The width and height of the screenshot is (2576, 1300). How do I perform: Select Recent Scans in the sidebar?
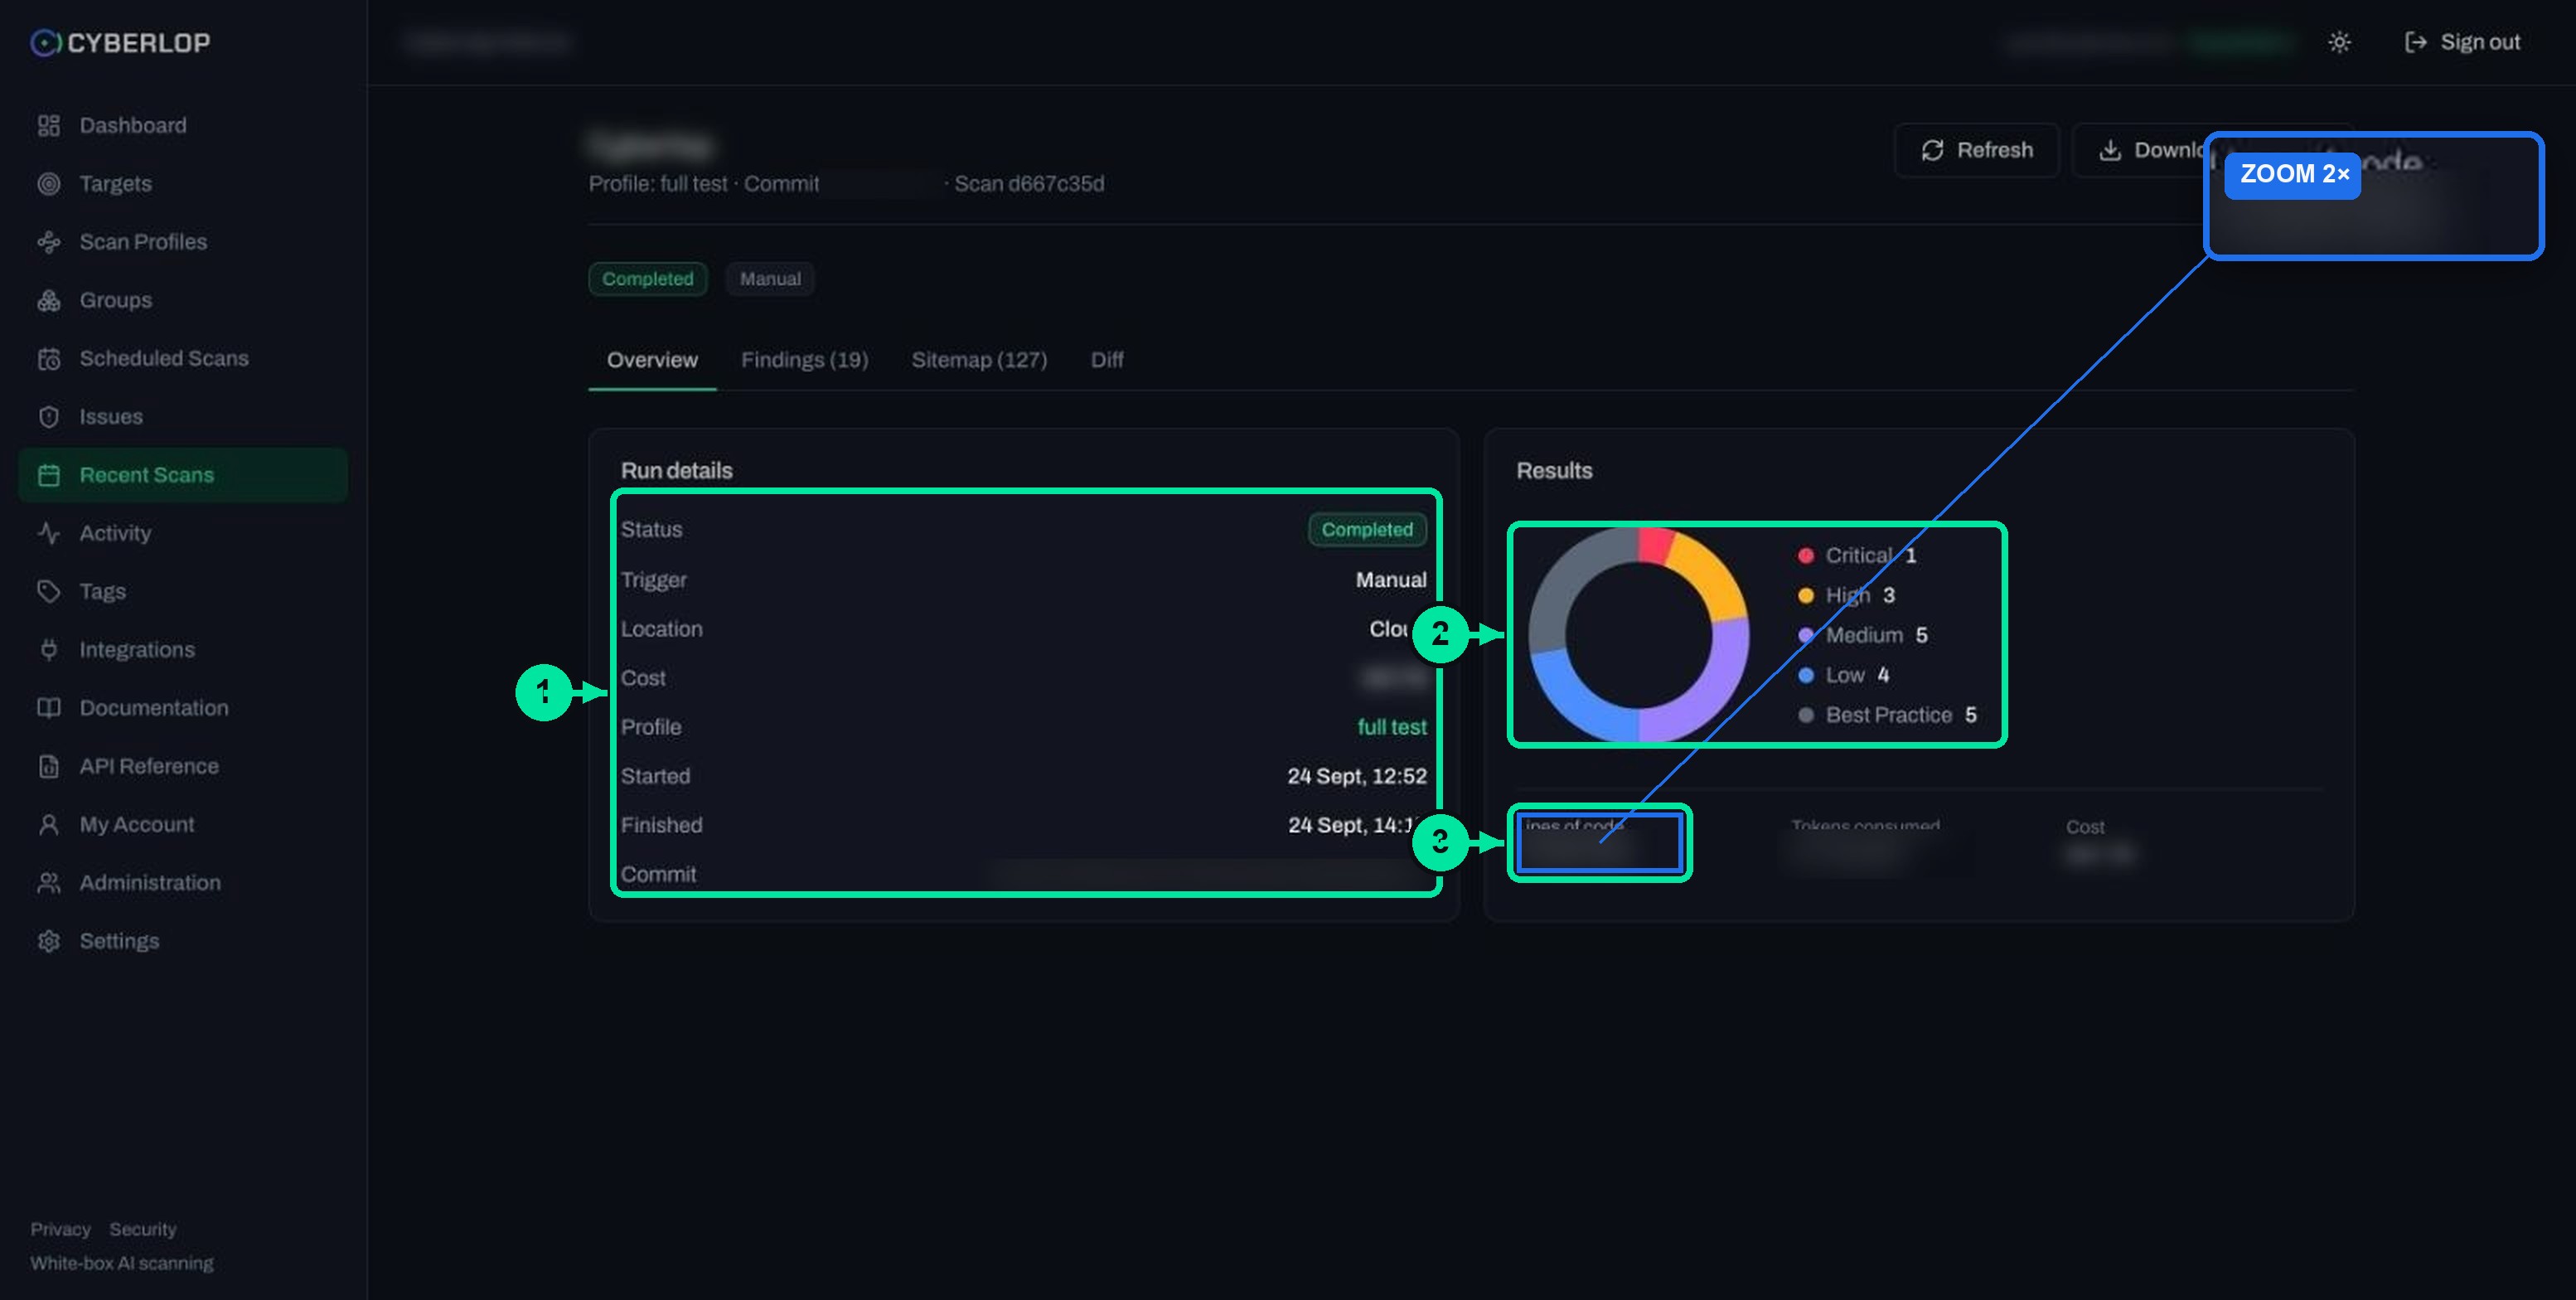click(183, 475)
